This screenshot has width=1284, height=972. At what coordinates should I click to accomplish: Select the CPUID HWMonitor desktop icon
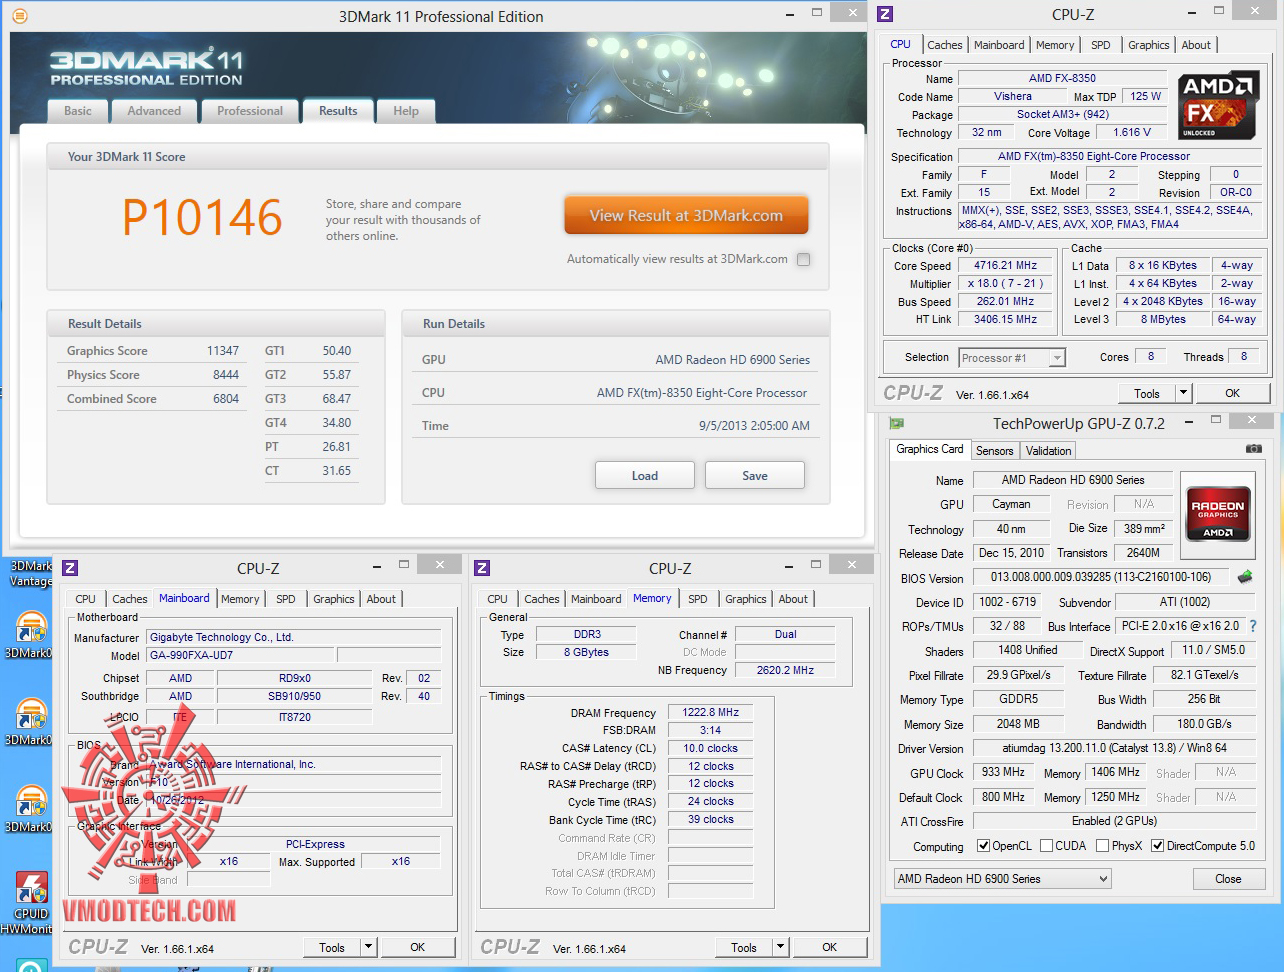(x=30, y=902)
